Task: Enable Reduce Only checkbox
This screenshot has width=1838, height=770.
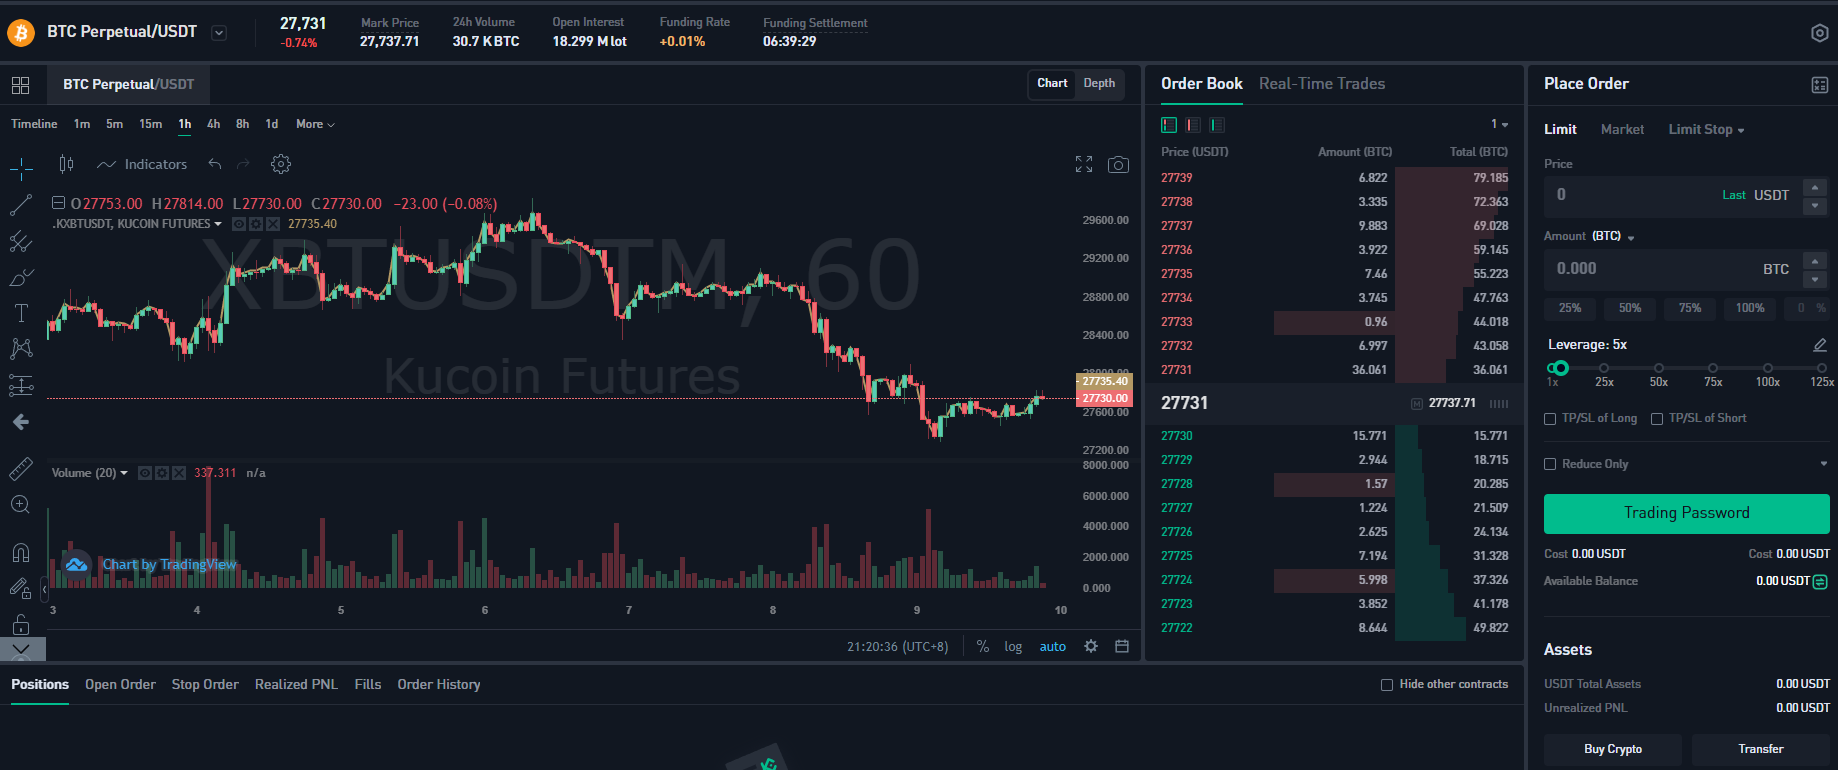Action: 1550,464
